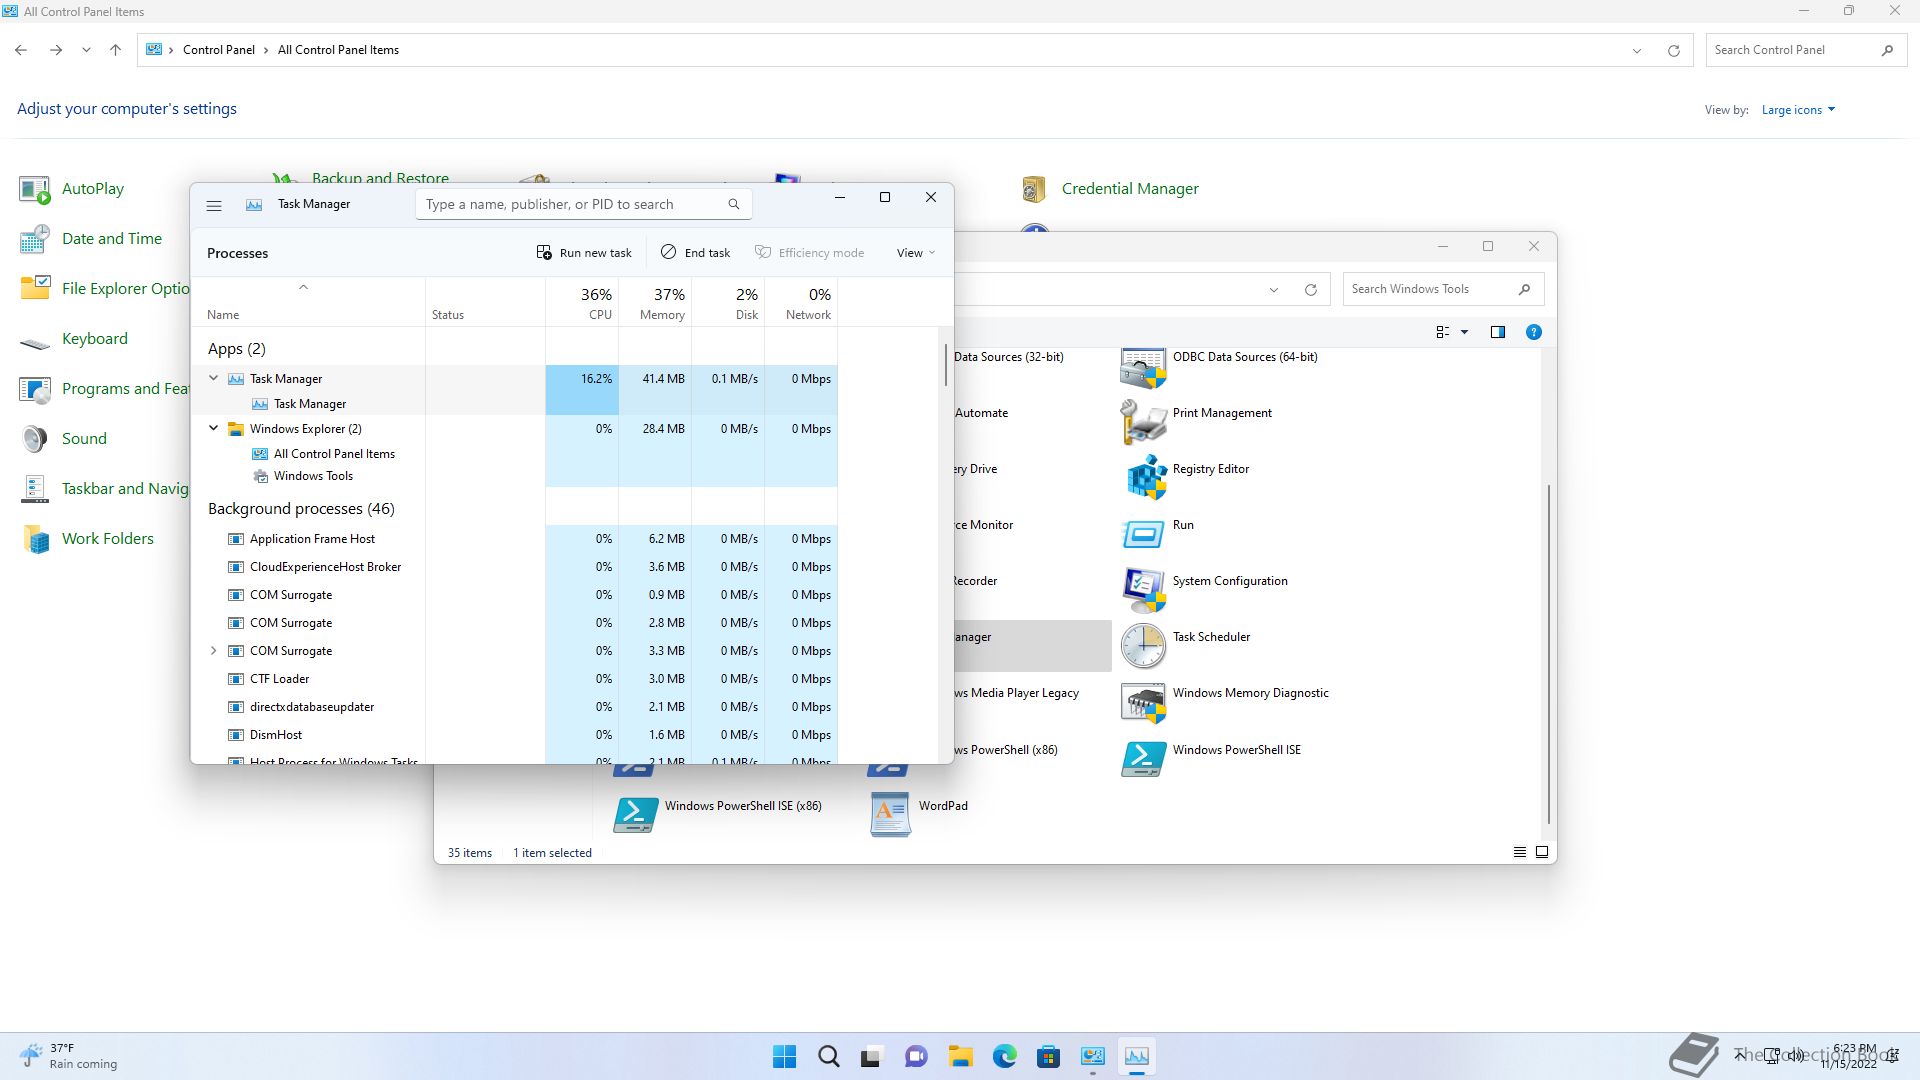Viewport: 1920px width, 1080px height.
Task: Go up one level in Control Panel
Action: tap(115, 50)
